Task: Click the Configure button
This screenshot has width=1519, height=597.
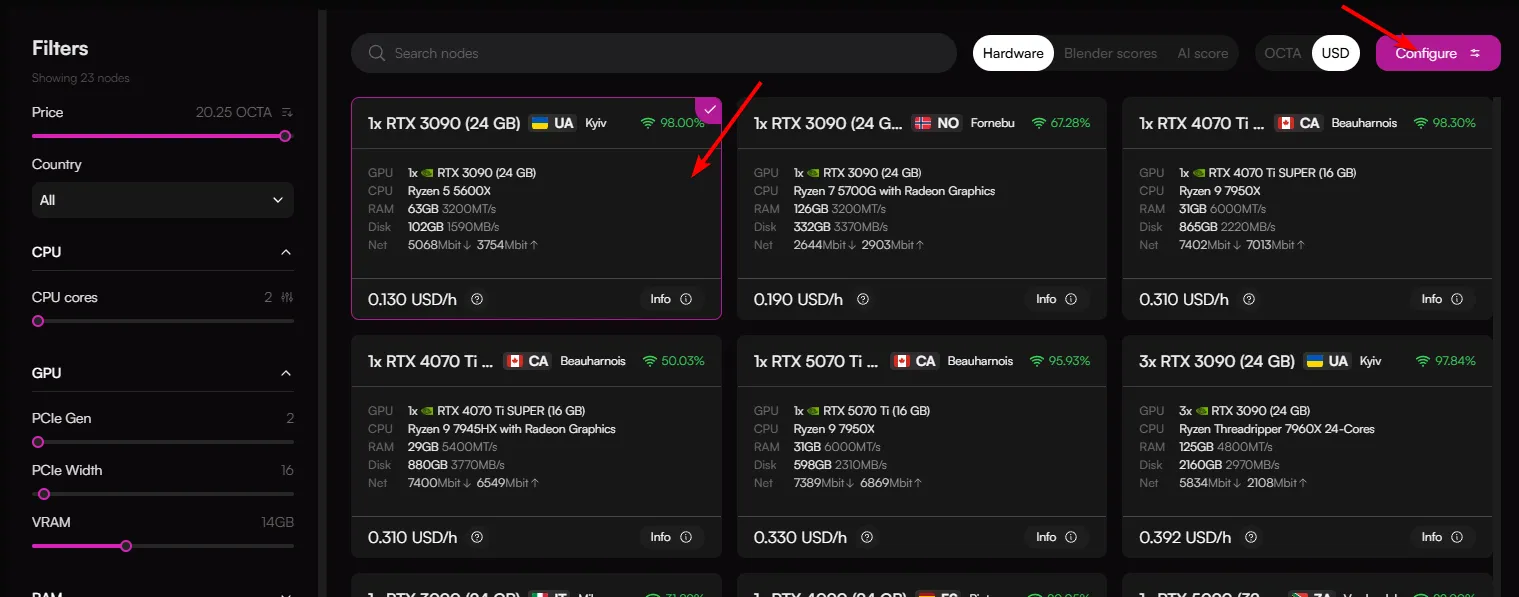Action: point(1438,53)
